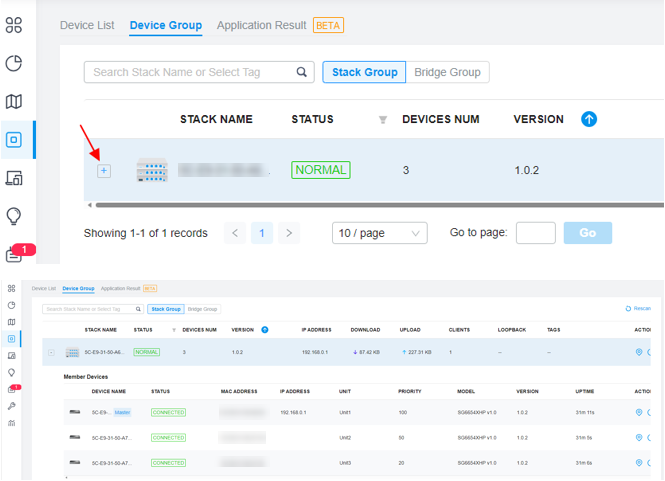The width and height of the screenshot is (665, 481).
Task: Locate the first member device with its pin icon
Action: coord(638,412)
